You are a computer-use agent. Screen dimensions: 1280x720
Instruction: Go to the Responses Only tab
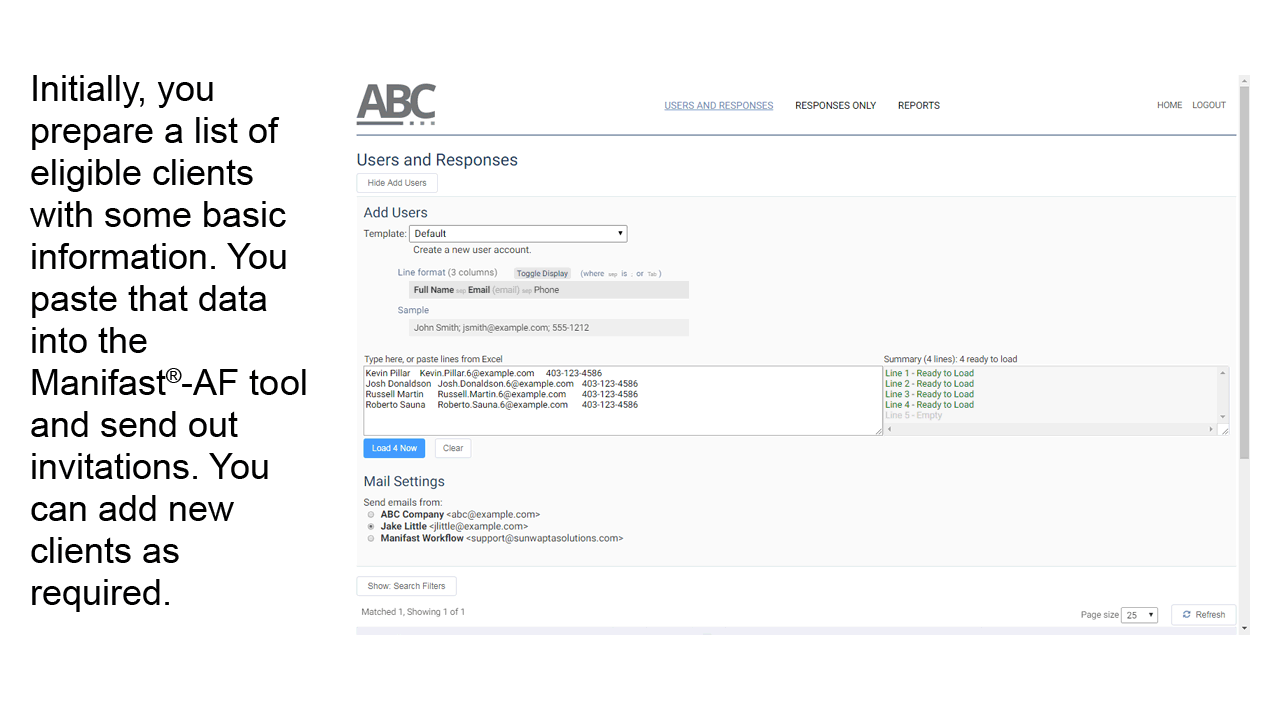click(835, 106)
